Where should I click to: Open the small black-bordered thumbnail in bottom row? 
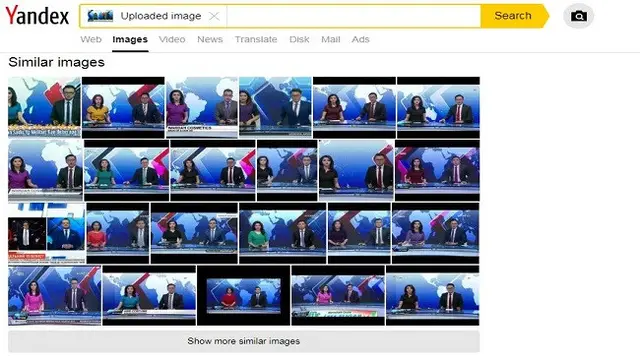[x=244, y=296]
